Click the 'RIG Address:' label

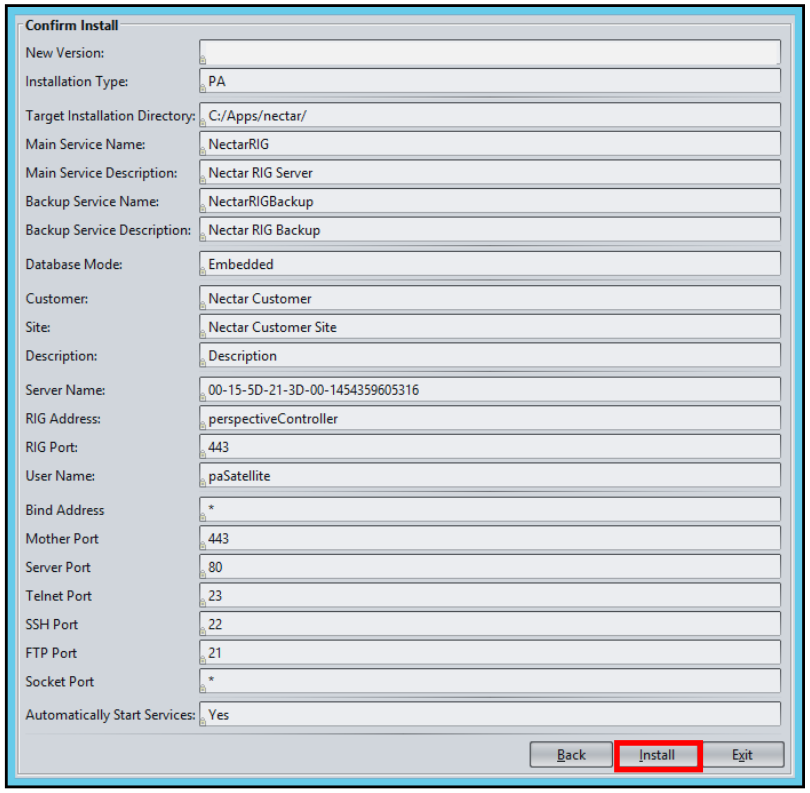click(63, 418)
